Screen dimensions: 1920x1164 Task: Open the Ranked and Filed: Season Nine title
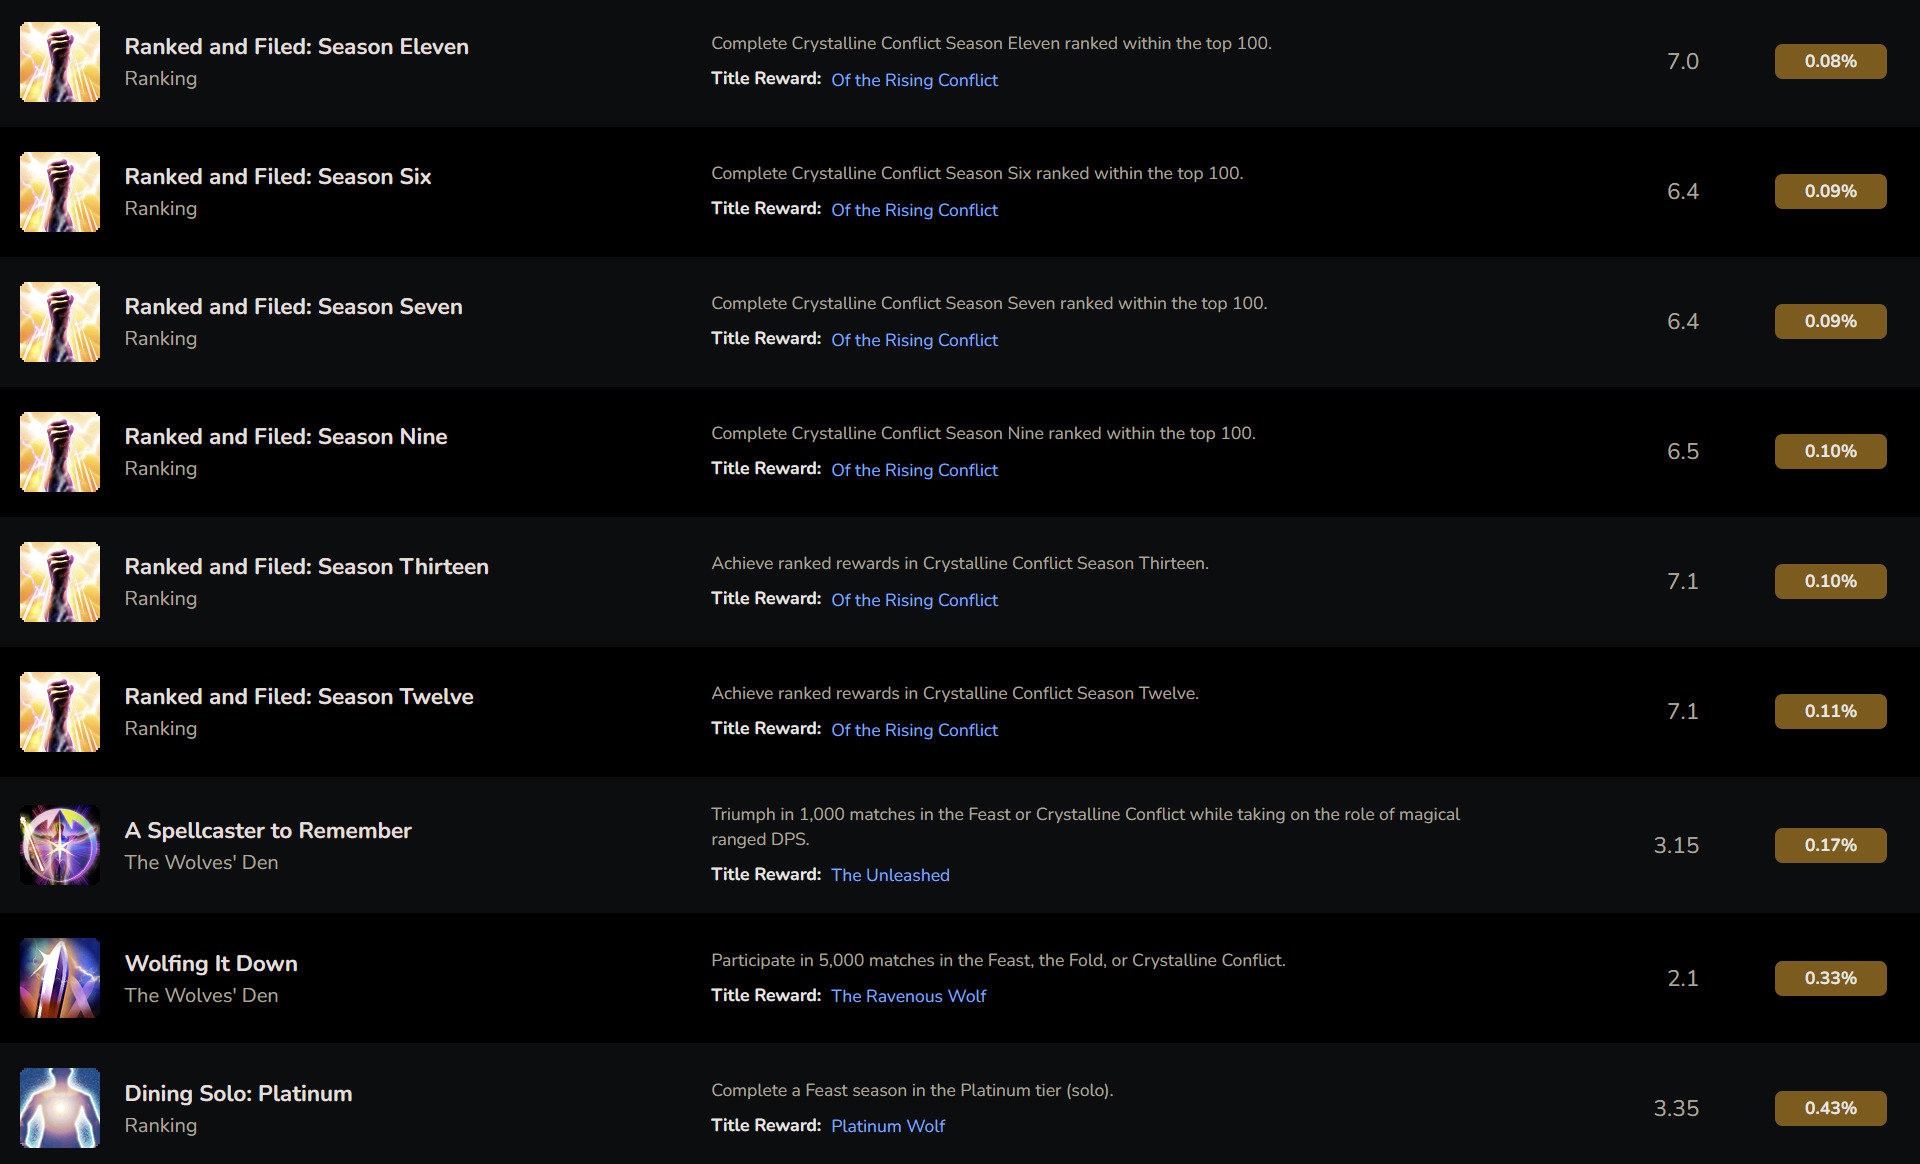286,436
